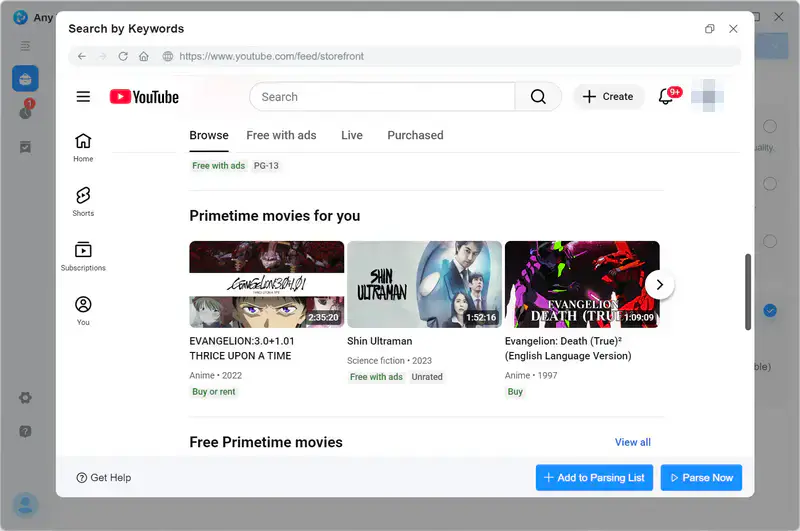Click the blue toolbox icon in background sidebar
The height and width of the screenshot is (531, 800).
[25, 79]
